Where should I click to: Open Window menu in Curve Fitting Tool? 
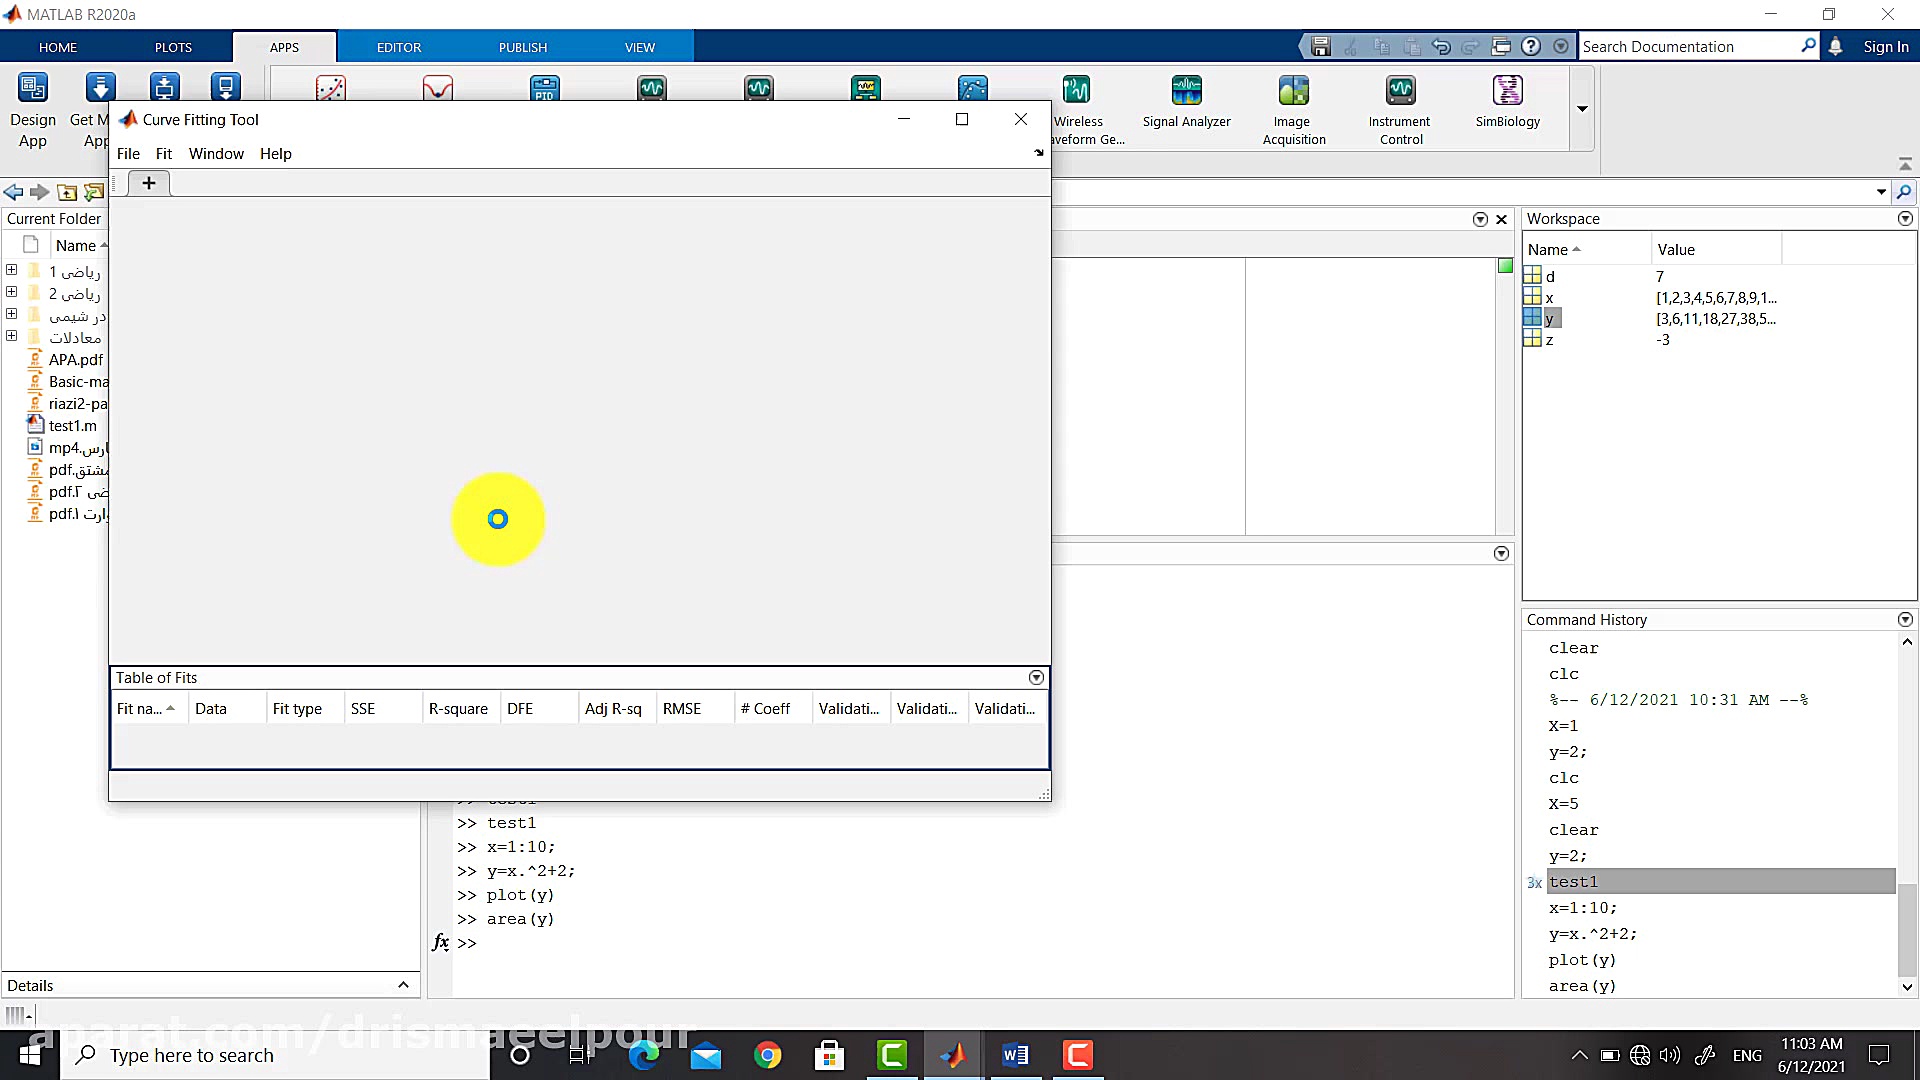click(x=216, y=153)
